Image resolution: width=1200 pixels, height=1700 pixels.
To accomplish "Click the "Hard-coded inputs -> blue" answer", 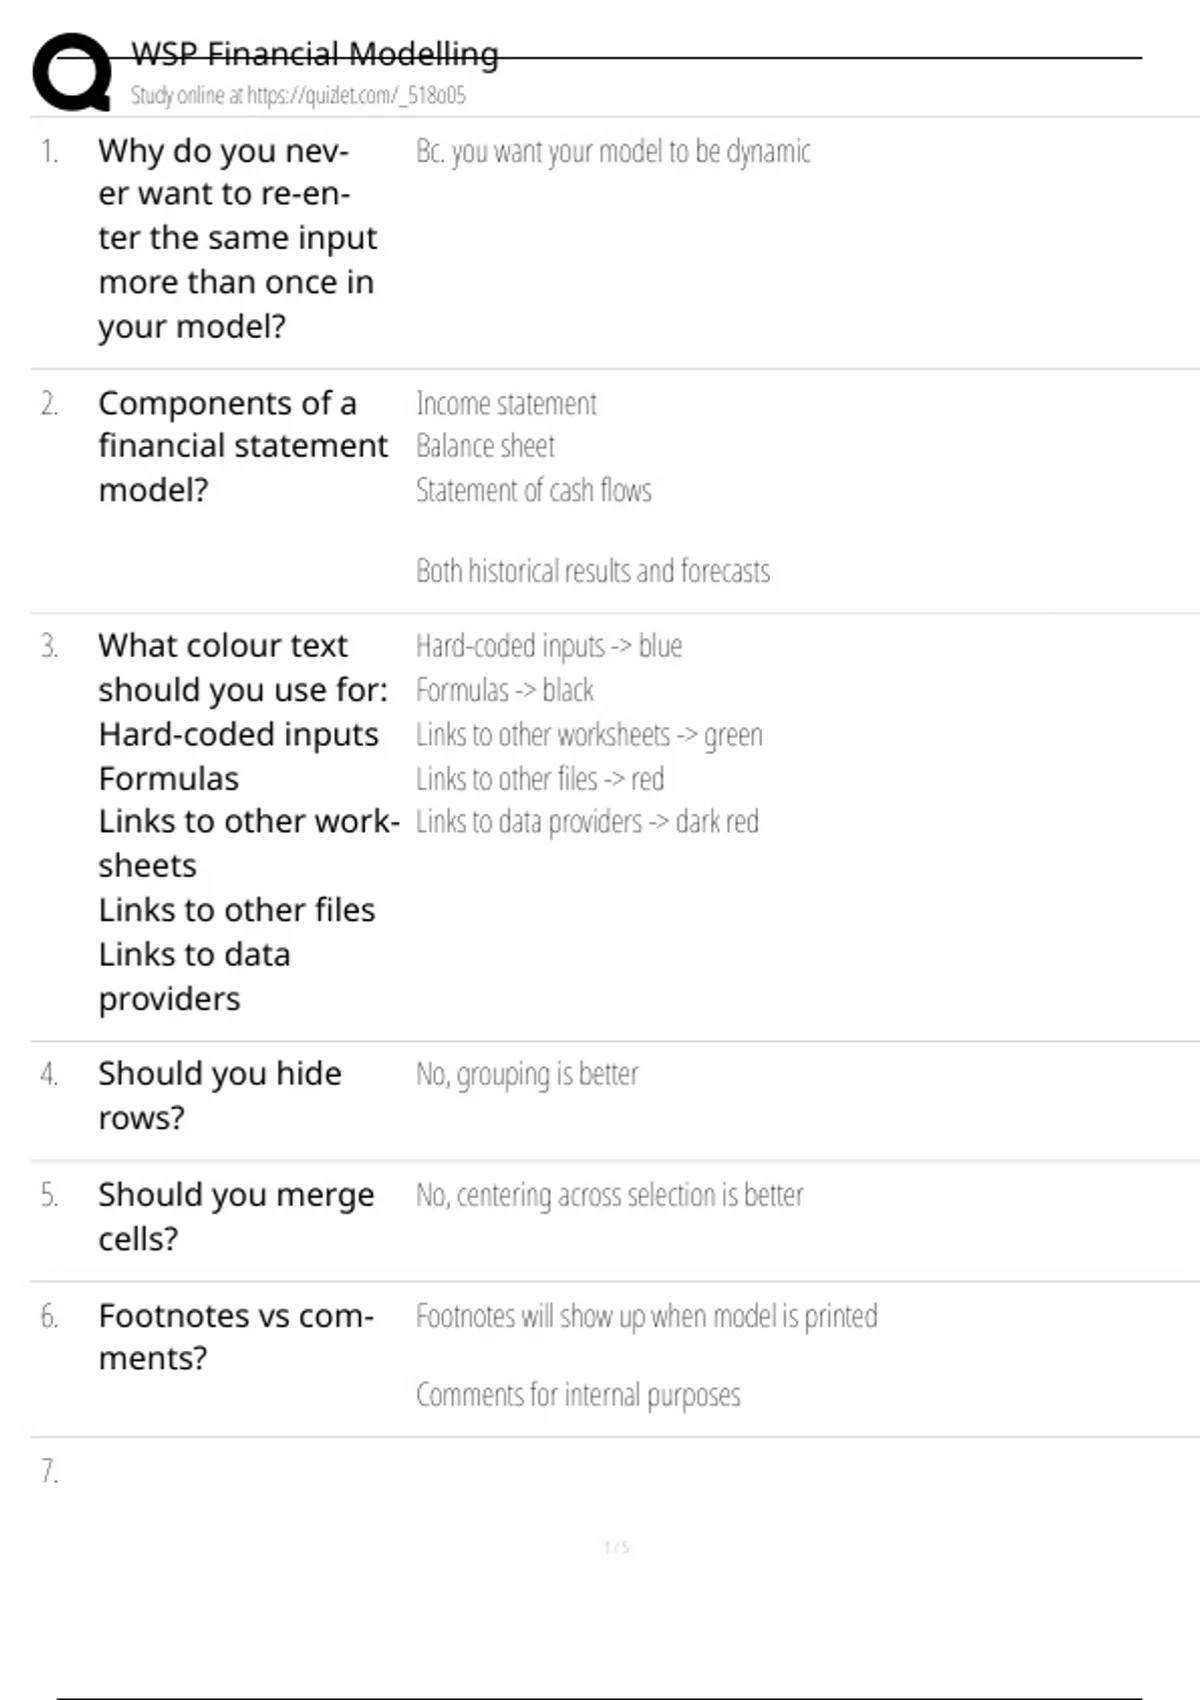I will point(548,646).
